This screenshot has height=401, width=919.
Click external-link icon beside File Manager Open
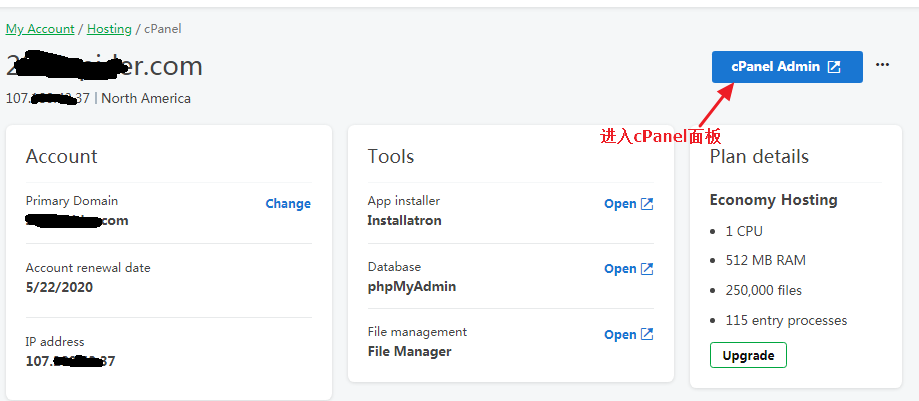click(647, 335)
